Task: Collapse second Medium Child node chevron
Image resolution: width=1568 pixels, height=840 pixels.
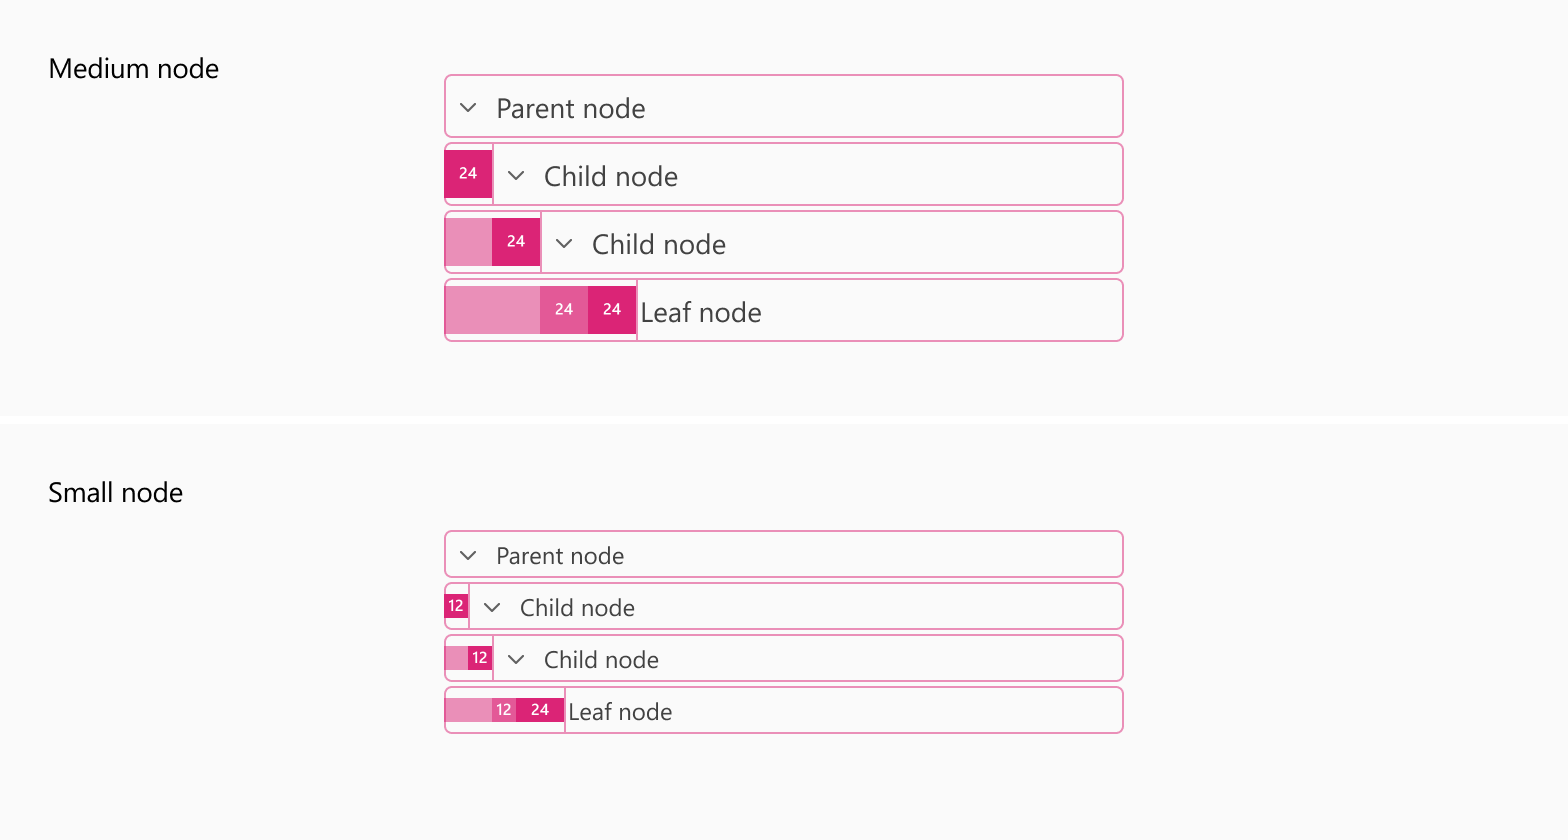Action: point(564,243)
